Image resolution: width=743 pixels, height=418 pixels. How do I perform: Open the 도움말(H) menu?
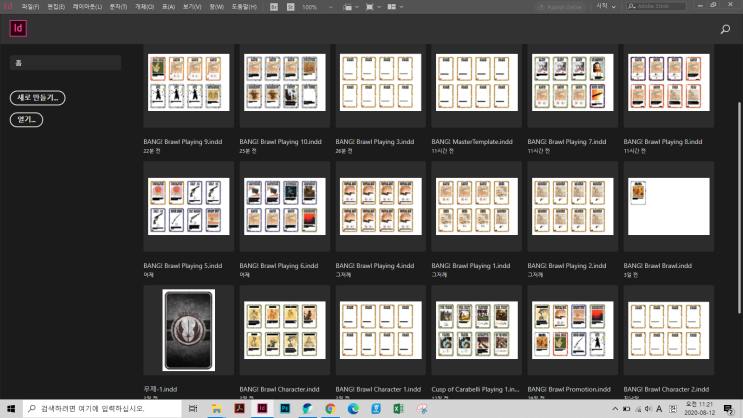[x=244, y=7]
